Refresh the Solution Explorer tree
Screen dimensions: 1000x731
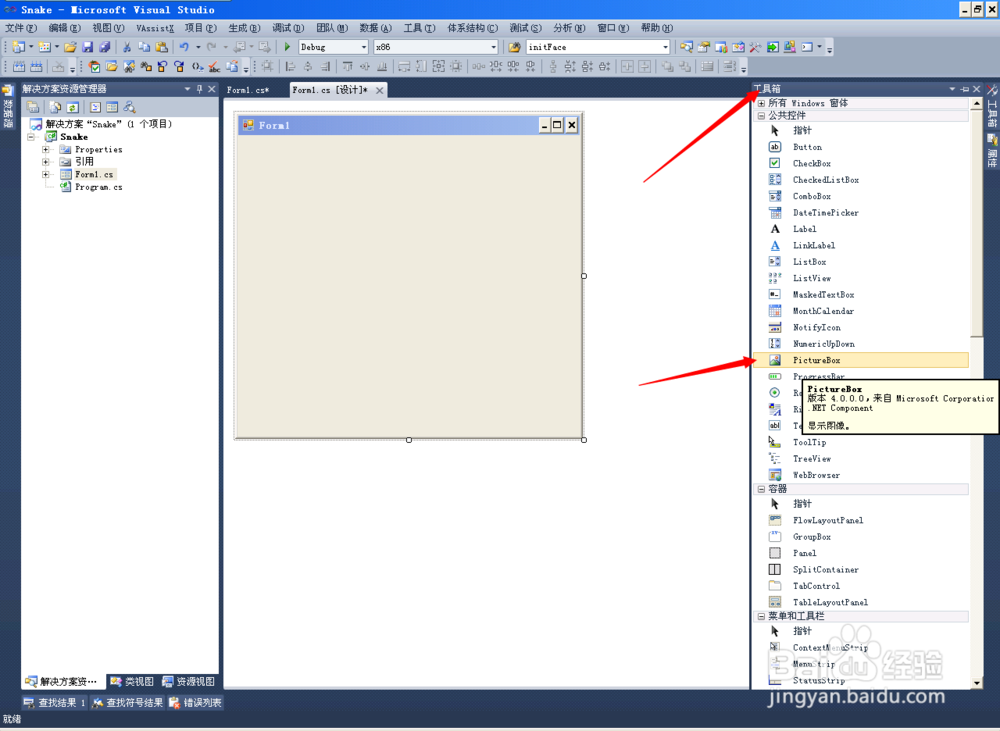tap(73, 107)
